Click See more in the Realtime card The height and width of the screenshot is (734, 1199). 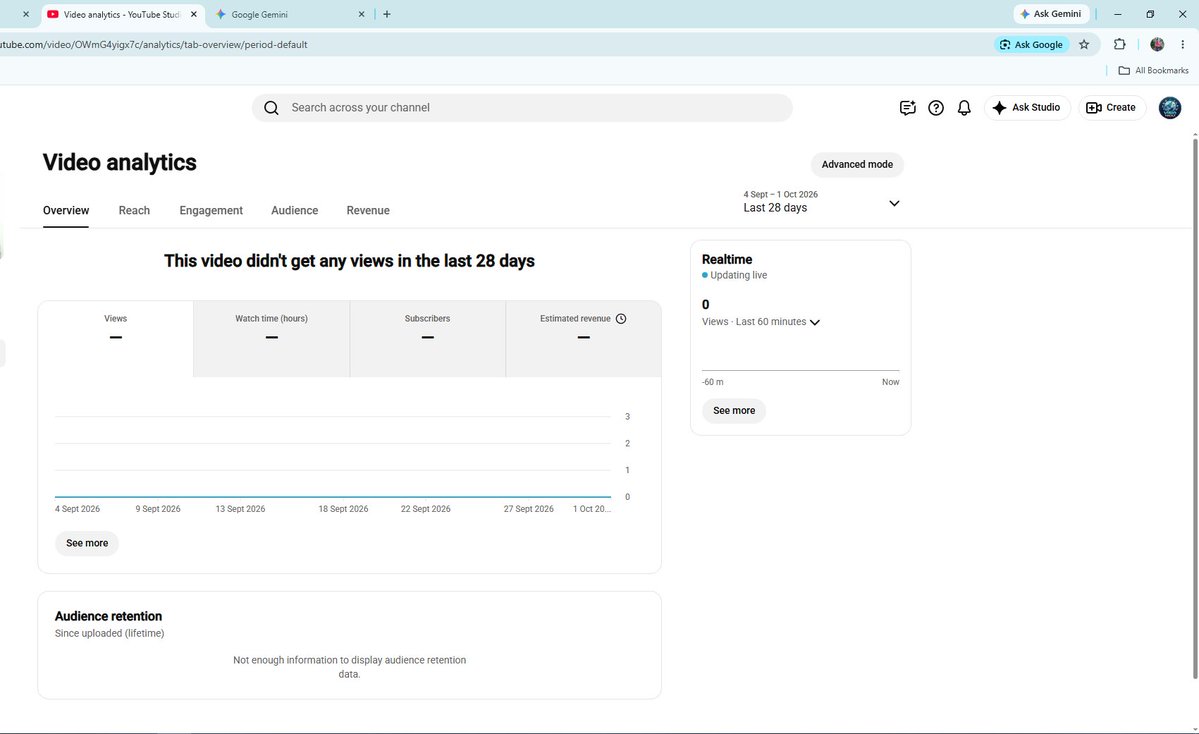click(x=734, y=411)
